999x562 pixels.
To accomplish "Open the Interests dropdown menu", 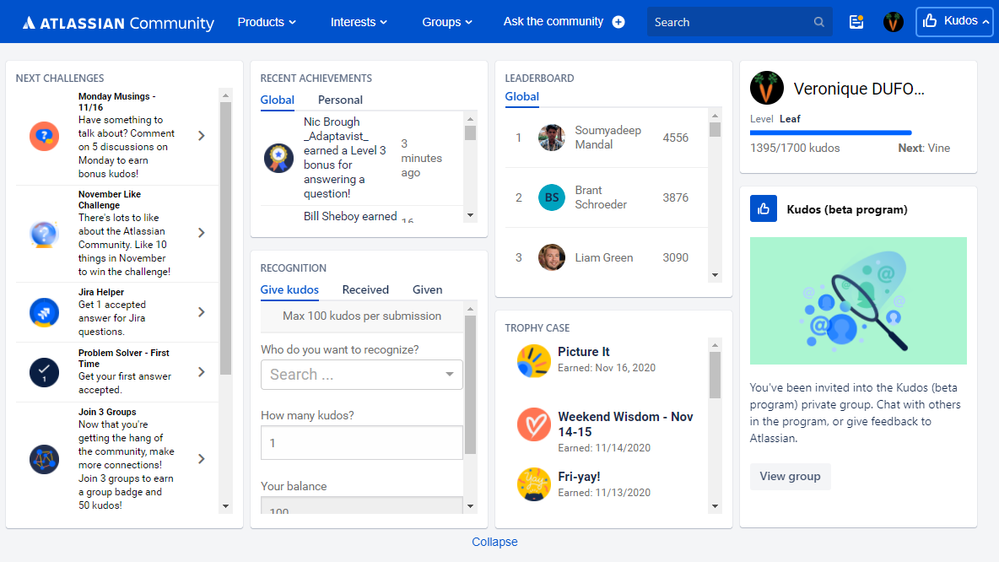I will pos(358,22).
